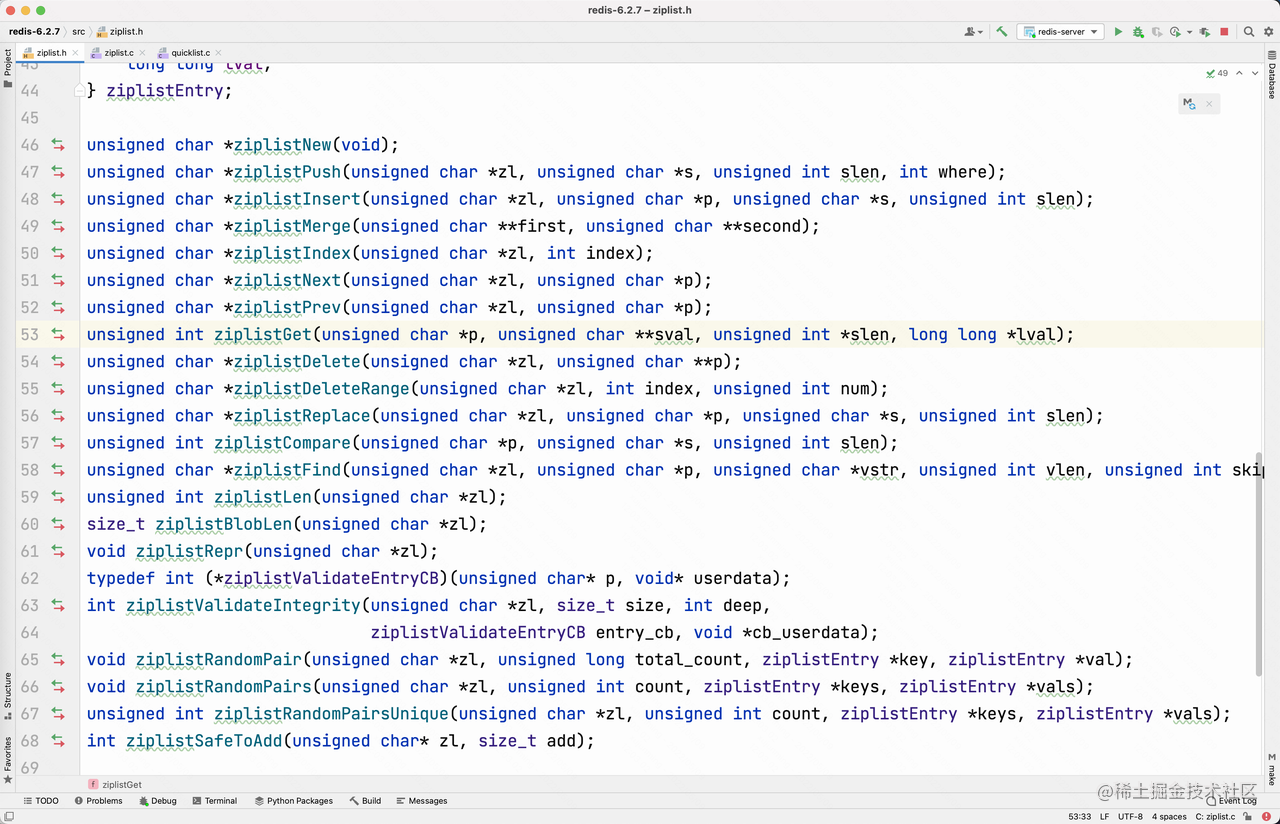Go to next highlighted problem arrow
Viewport: 1280px width, 824px height.
(1255, 73)
